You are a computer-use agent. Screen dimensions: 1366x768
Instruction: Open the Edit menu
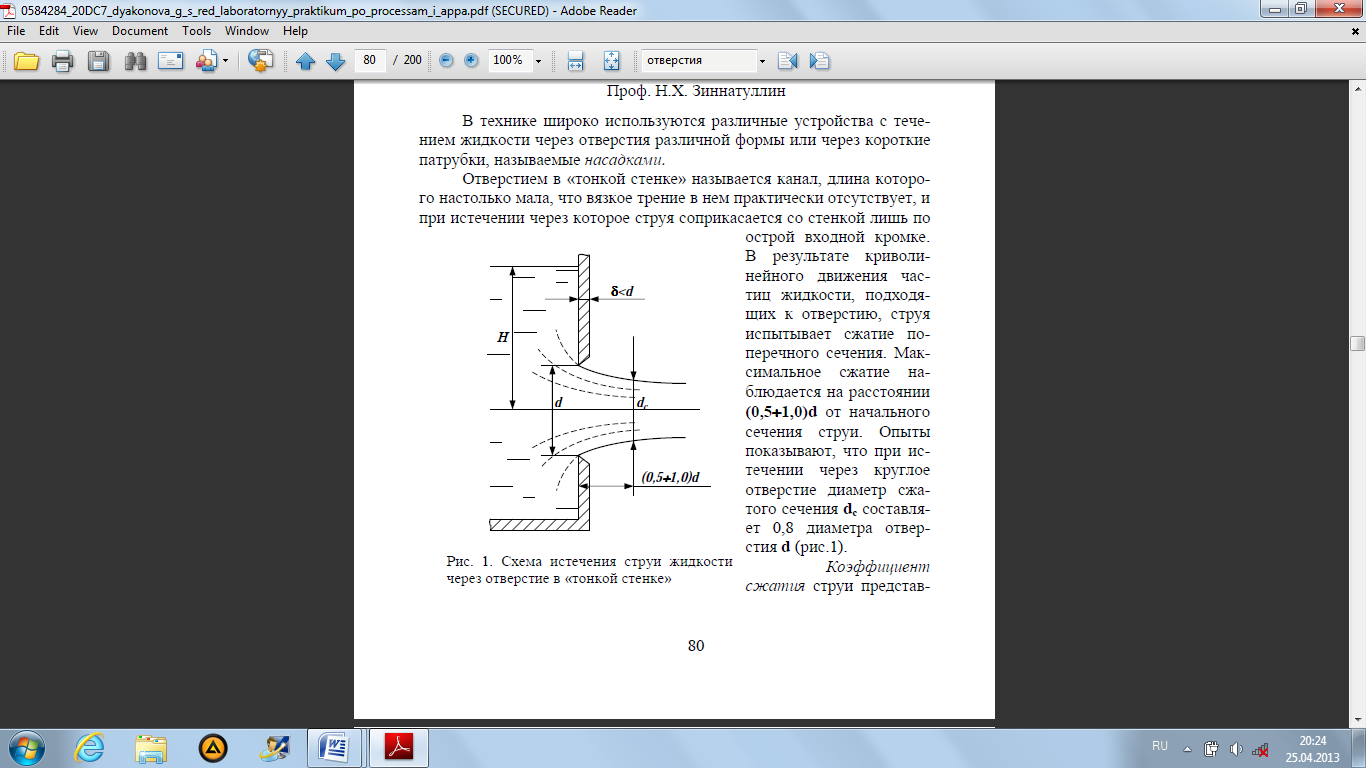tap(49, 31)
